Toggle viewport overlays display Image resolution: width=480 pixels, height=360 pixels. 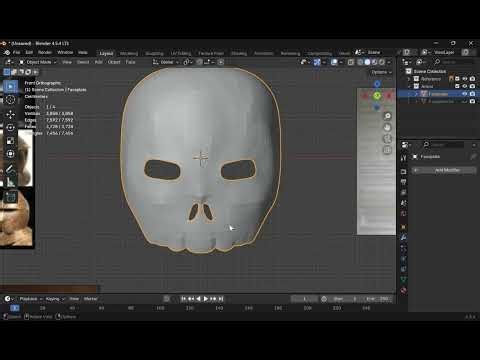click(334, 62)
